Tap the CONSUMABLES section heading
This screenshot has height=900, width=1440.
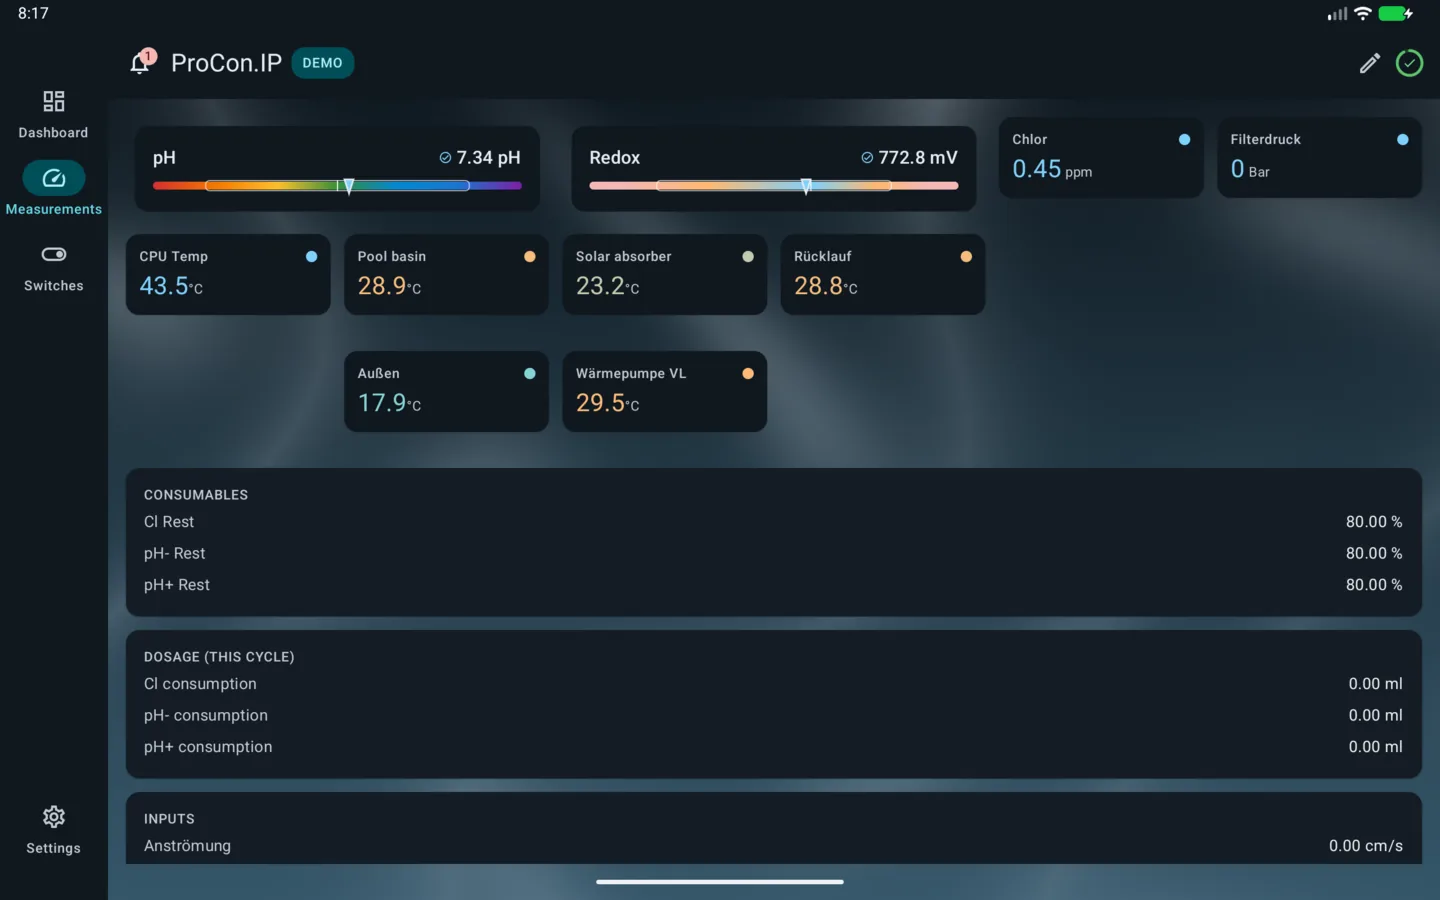coord(196,495)
